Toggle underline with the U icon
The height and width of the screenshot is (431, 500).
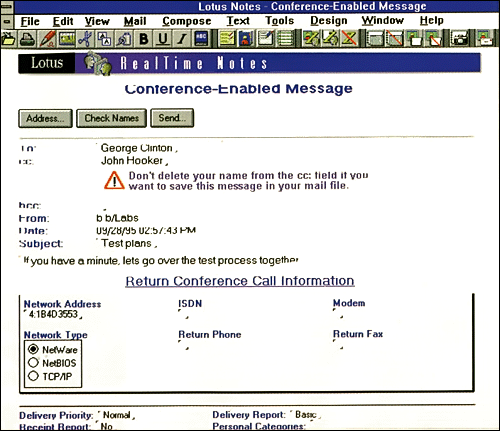click(163, 39)
